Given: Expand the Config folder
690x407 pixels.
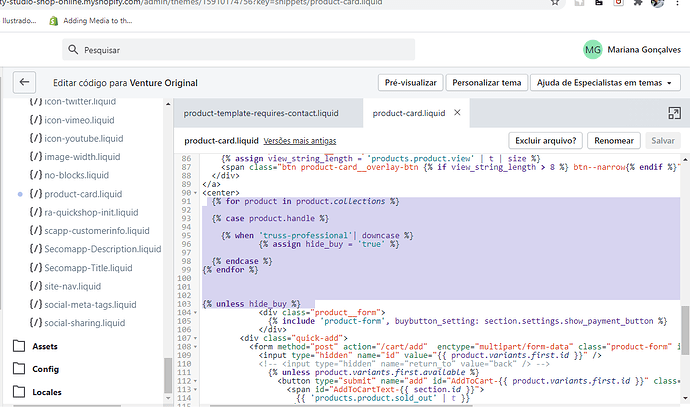Looking at the screenshot, I should point(46,369).
